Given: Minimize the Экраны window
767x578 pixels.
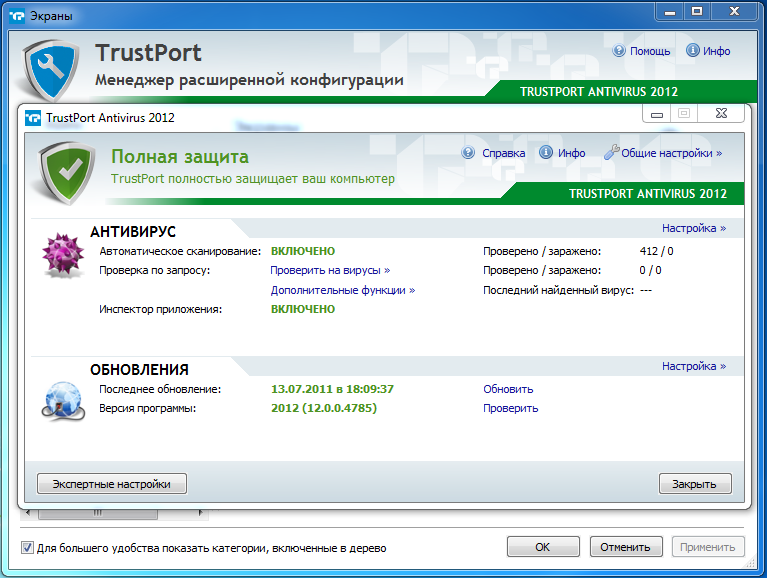Looking at the screenshot, I should pyautogui.click(x=670, y=12).
